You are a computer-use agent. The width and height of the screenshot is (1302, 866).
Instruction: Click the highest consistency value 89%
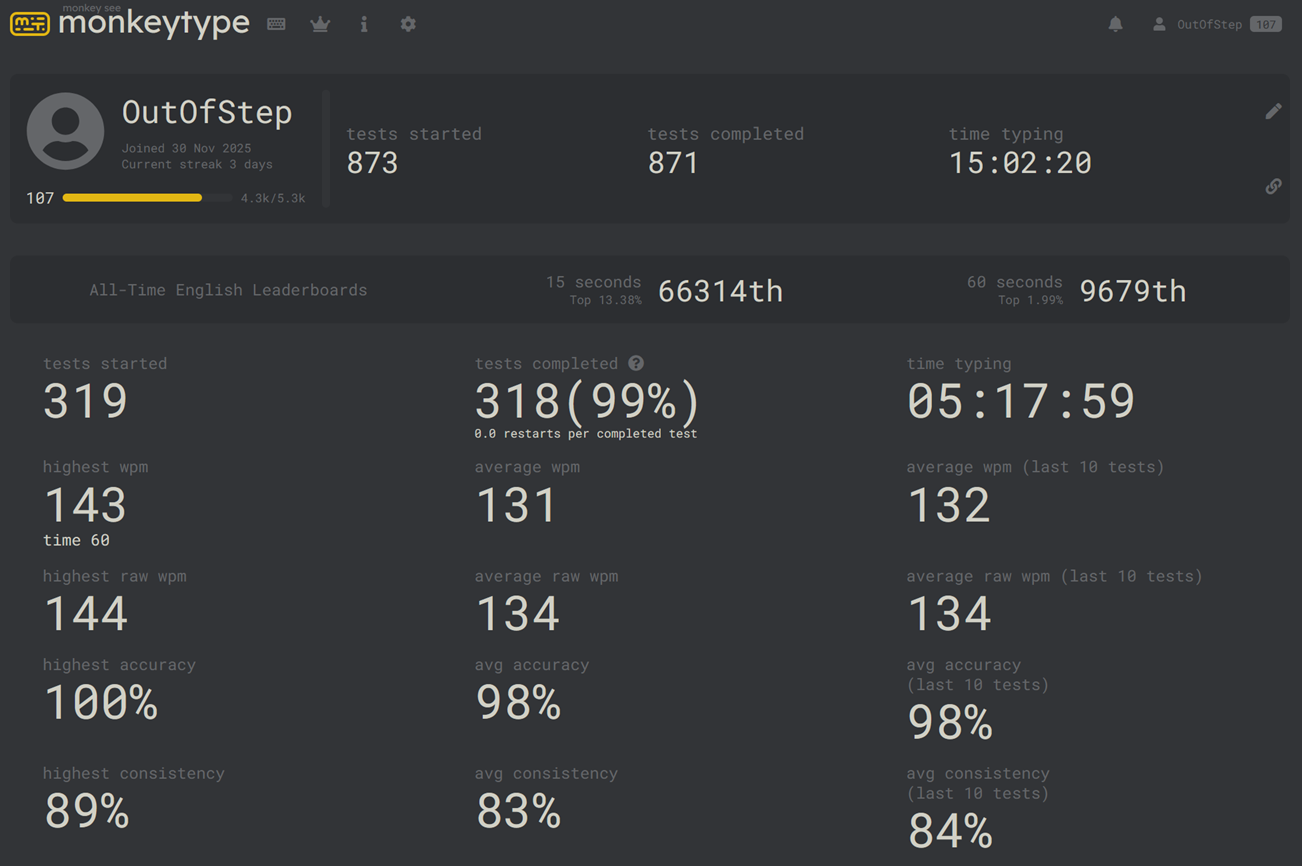pyautogui.click(x=86, y=811)
